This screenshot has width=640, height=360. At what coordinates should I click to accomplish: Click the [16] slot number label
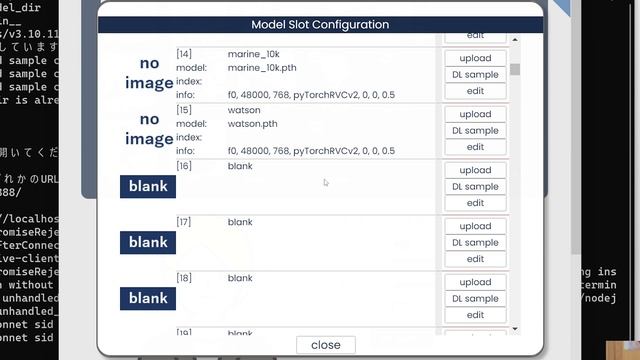[184, 166]
